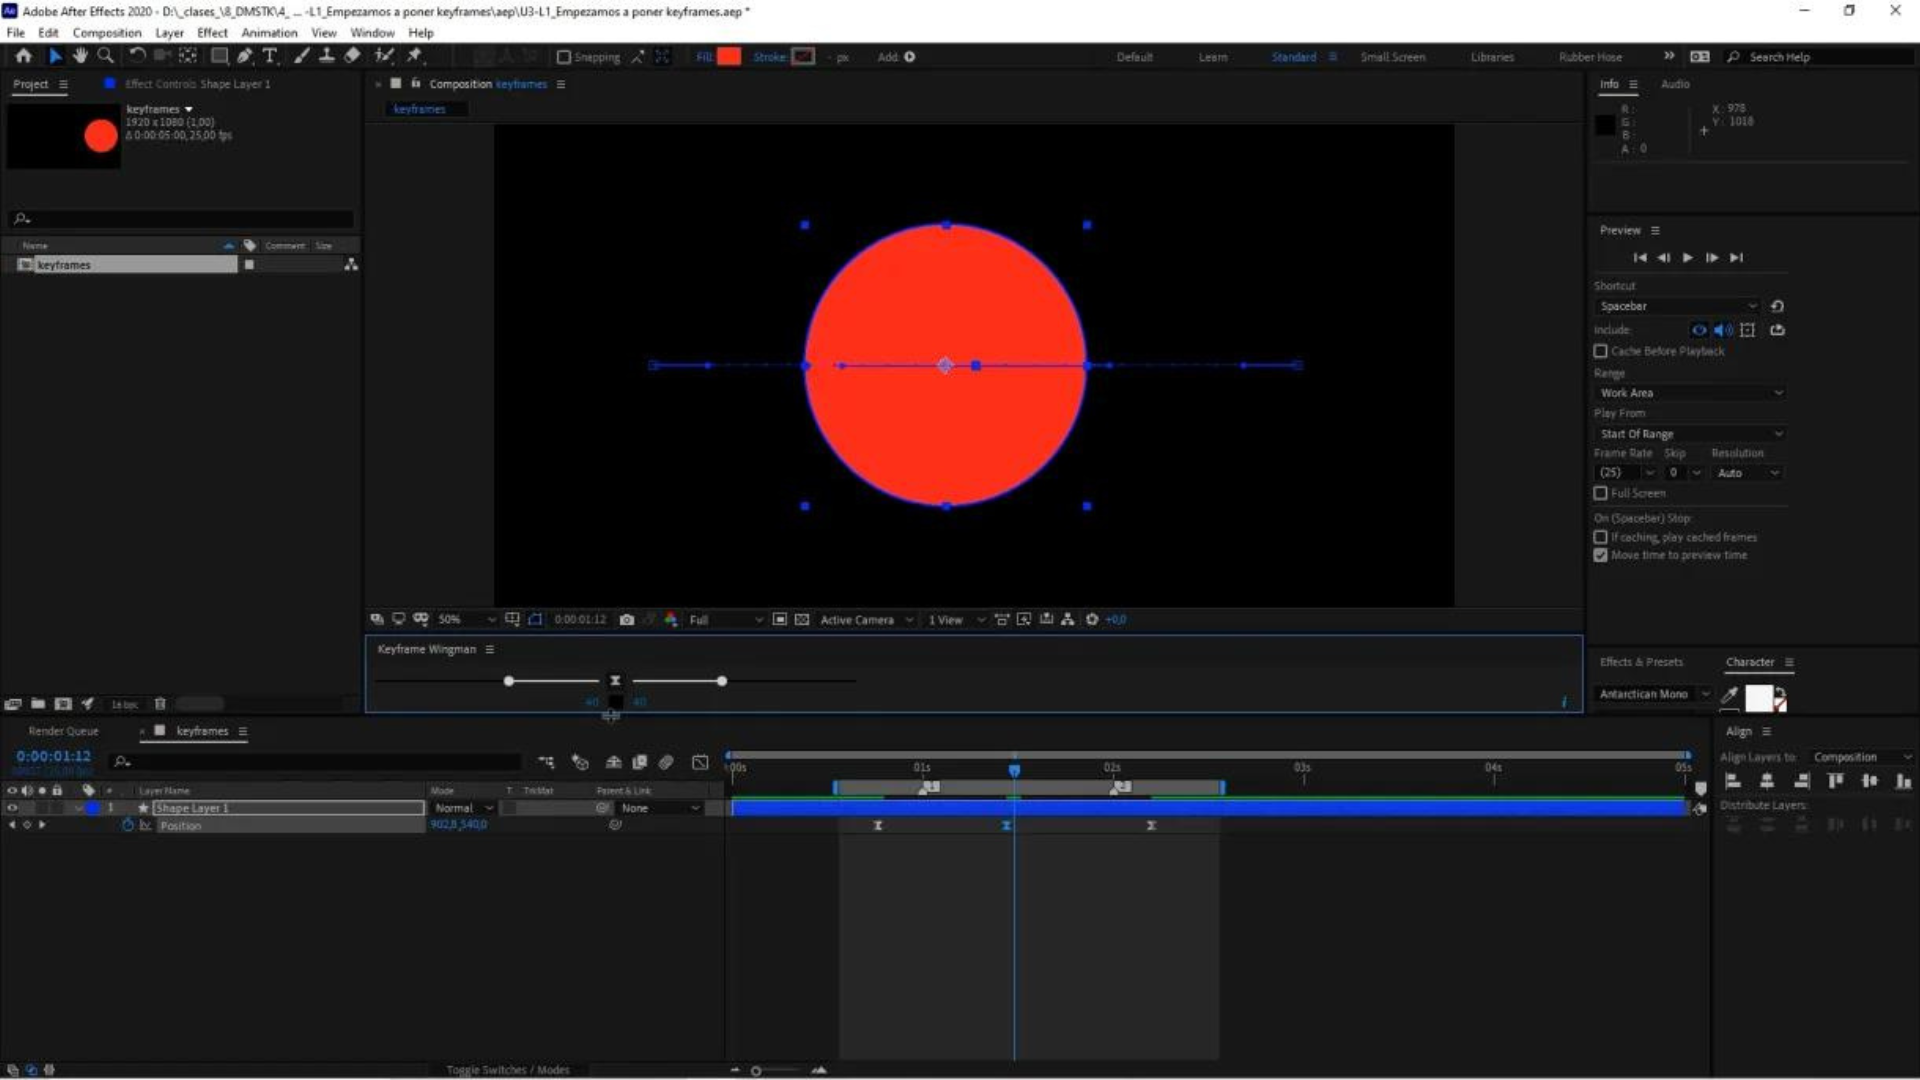Screen dimensions: 1920x1080
Task: Reset exposure in viewer bar
Action: click(x=1092, y=620)
